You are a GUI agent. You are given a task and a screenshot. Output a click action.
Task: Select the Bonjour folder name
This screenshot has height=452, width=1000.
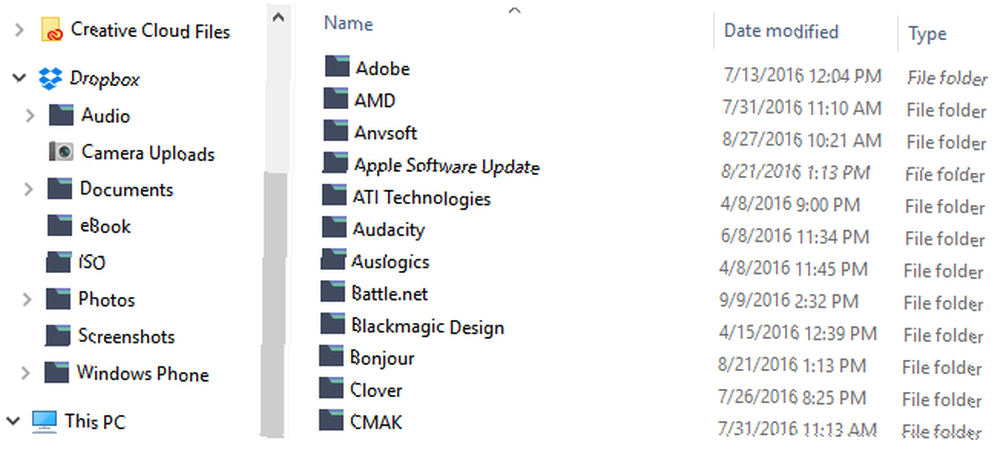click(x=382, y=358)
